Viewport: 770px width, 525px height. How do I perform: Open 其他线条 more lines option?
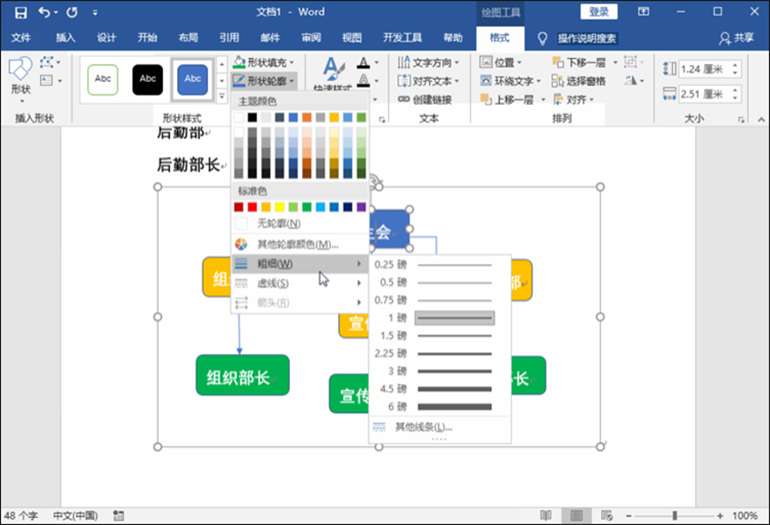tap(440, 427)
